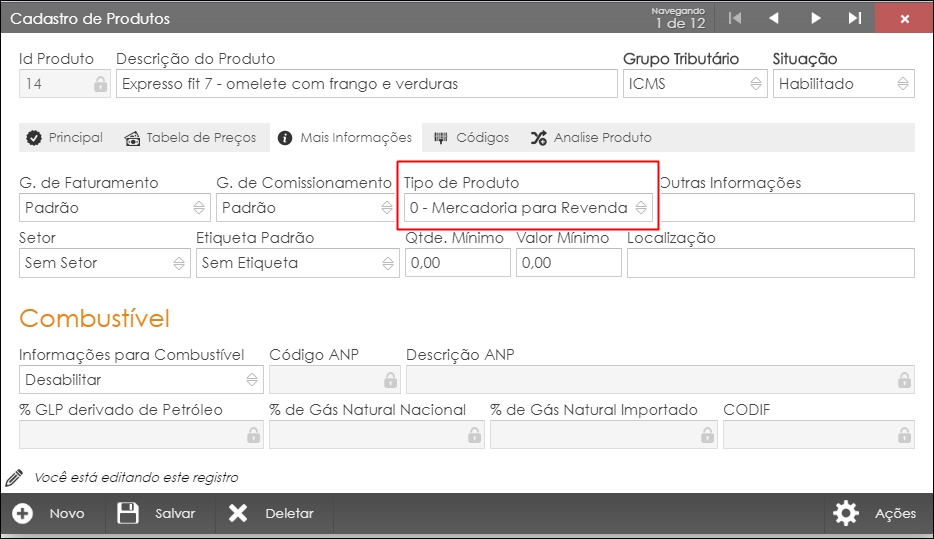Jump to last record arrow
The image size is (934, 539).
click(x=855, y=18)
